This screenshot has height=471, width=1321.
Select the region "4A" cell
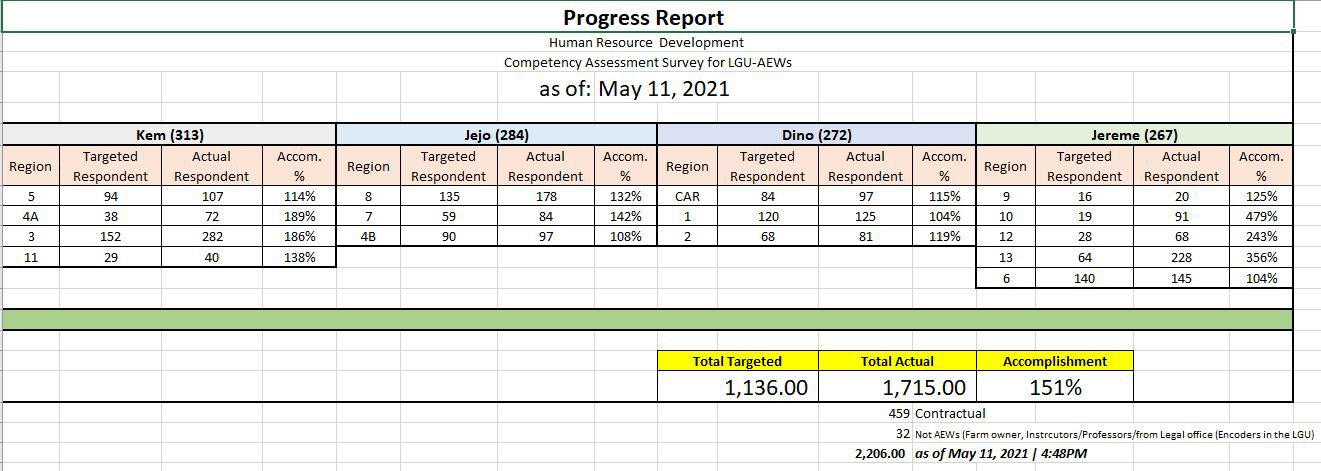pos(30,216)
